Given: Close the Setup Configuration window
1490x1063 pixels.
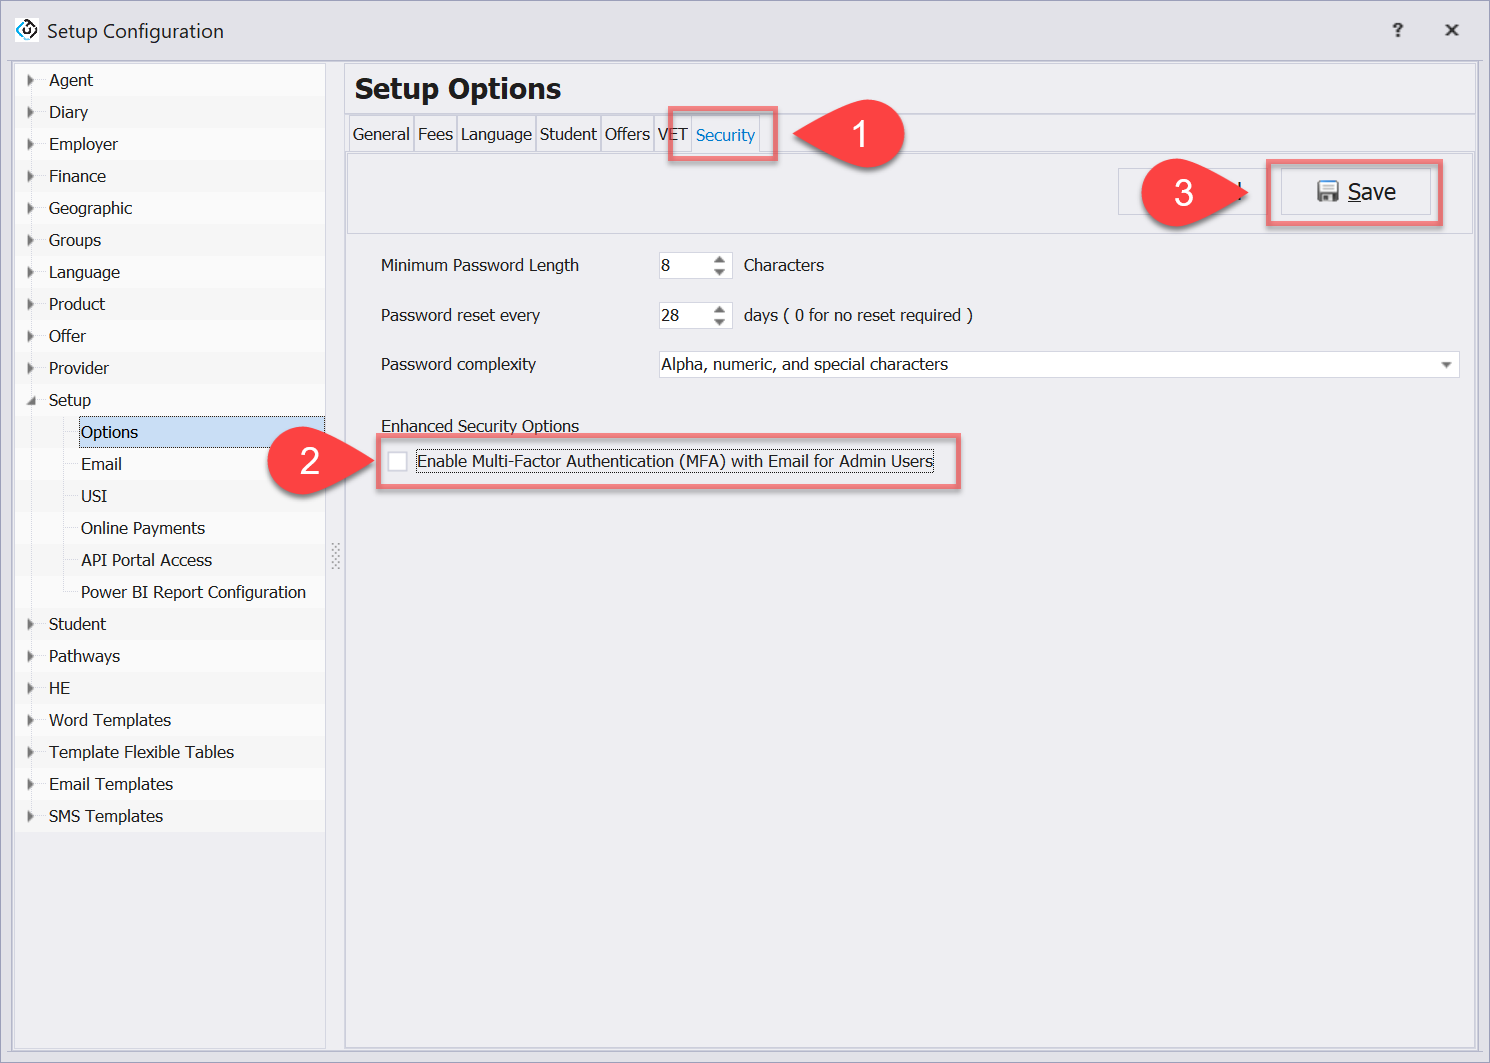Looking at the screenshot, I should point(1451,30).
